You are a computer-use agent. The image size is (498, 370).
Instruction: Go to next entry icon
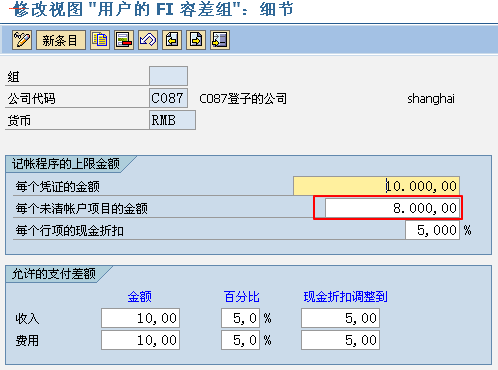[196, 40]
